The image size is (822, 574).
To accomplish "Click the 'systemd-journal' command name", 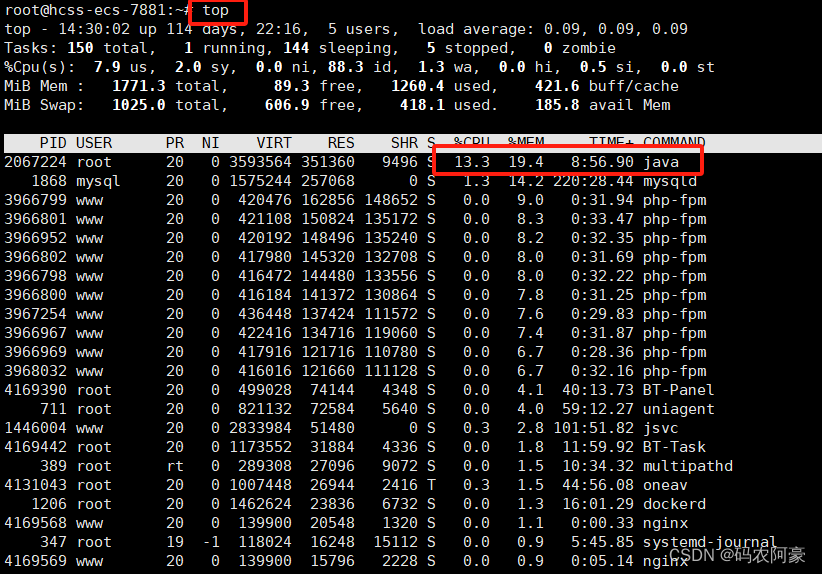I will click(x=710, y=542).
